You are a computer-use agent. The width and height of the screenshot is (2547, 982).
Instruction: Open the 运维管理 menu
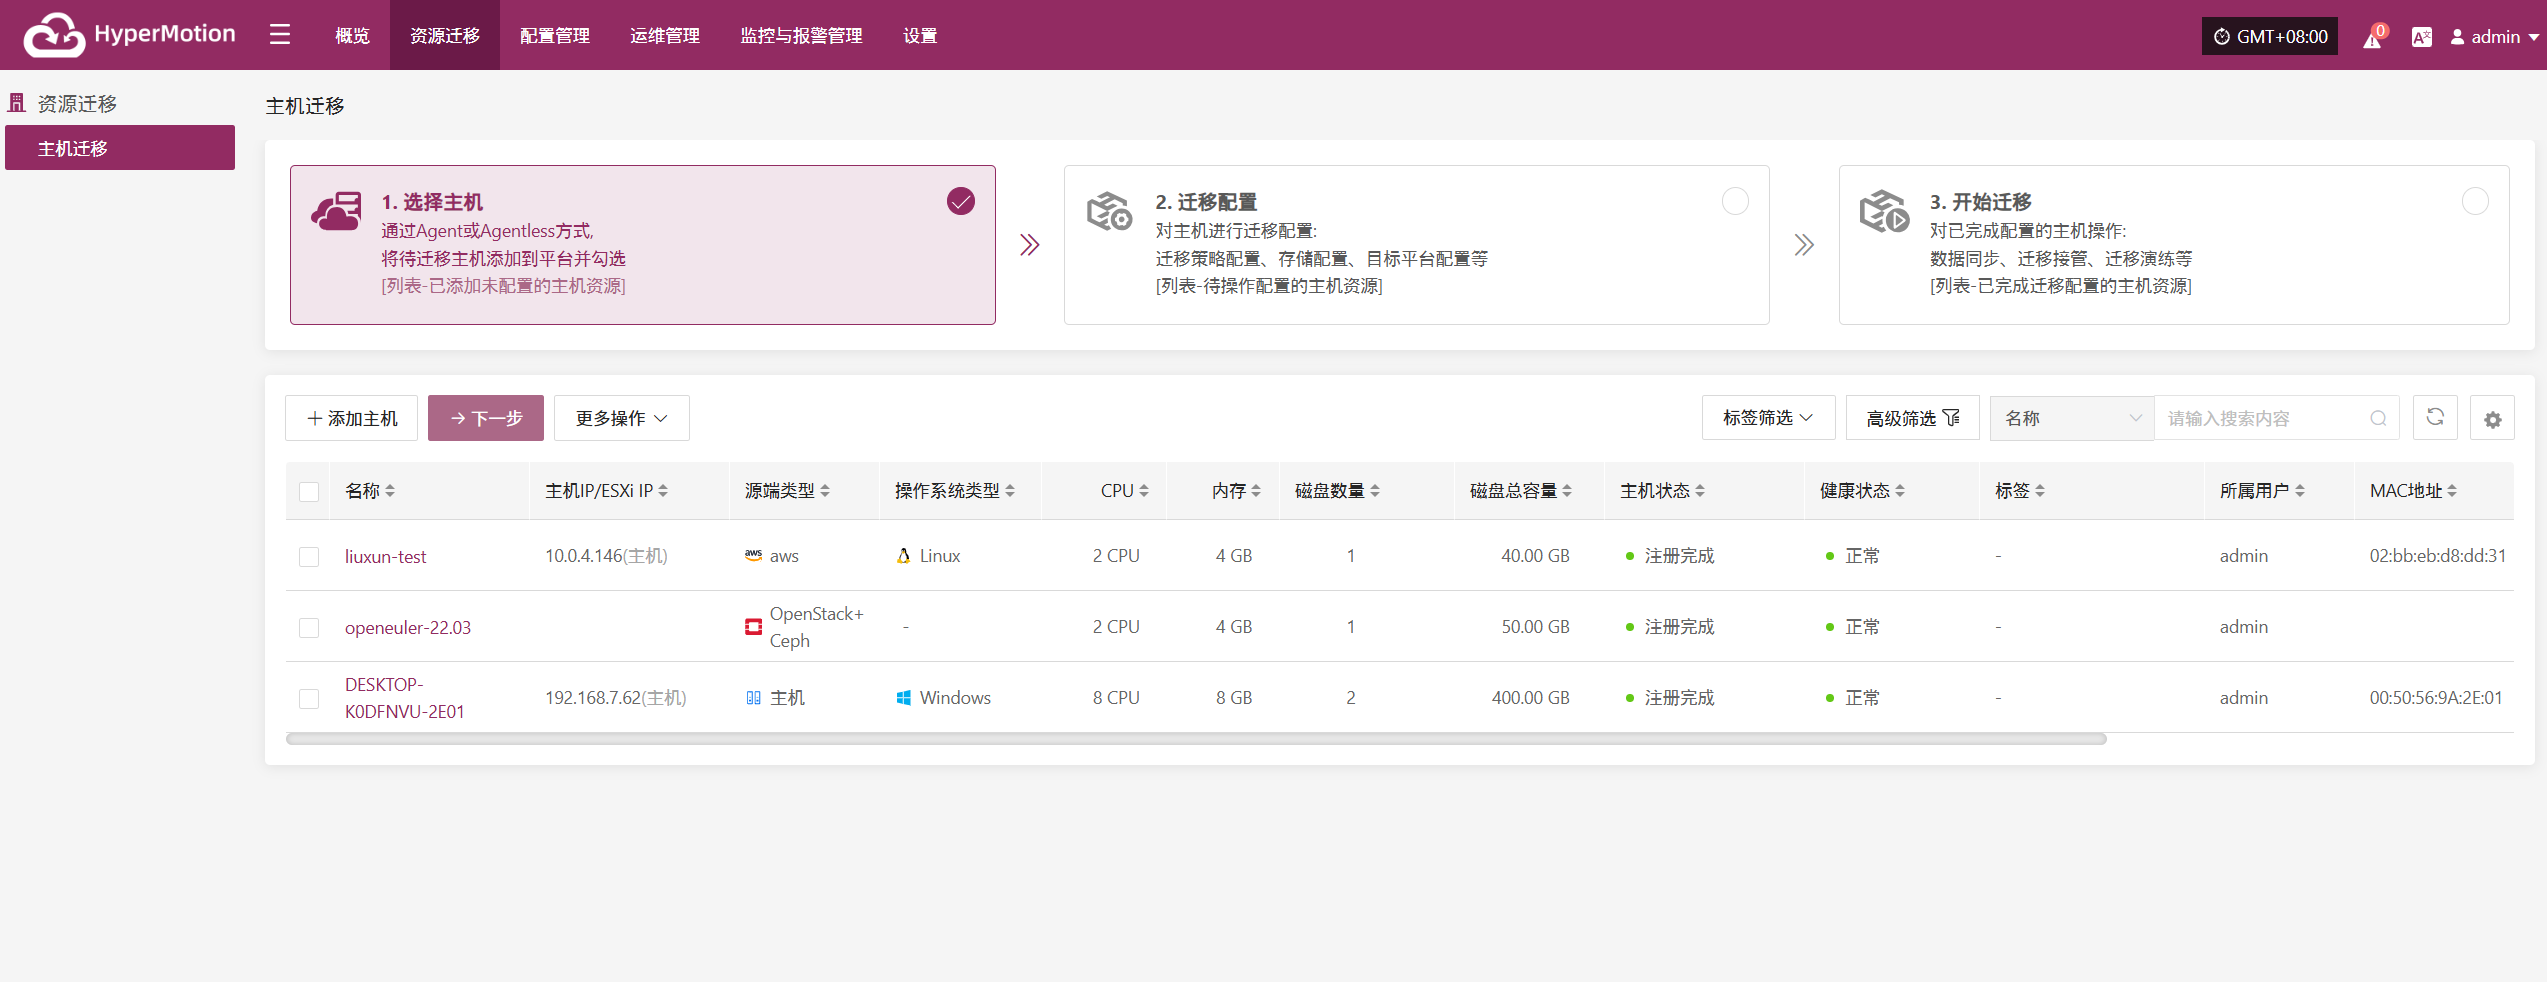tap(665, 35)
